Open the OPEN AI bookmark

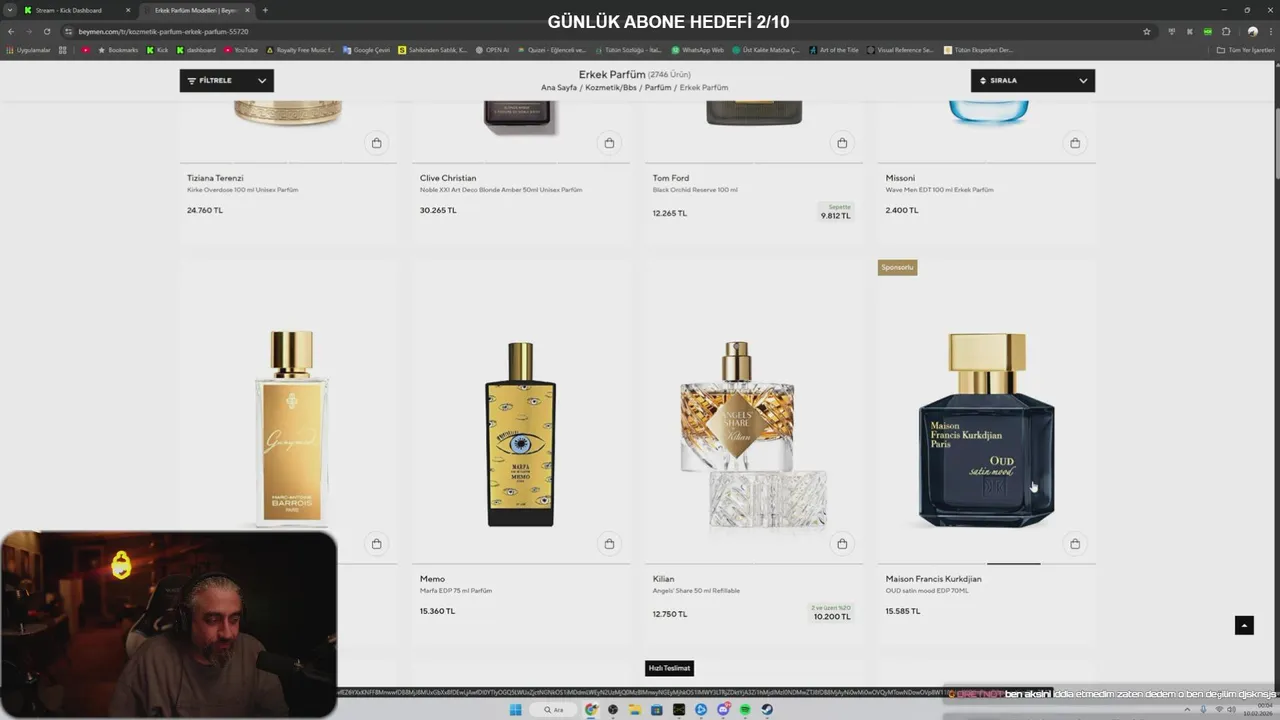[492, 50]
